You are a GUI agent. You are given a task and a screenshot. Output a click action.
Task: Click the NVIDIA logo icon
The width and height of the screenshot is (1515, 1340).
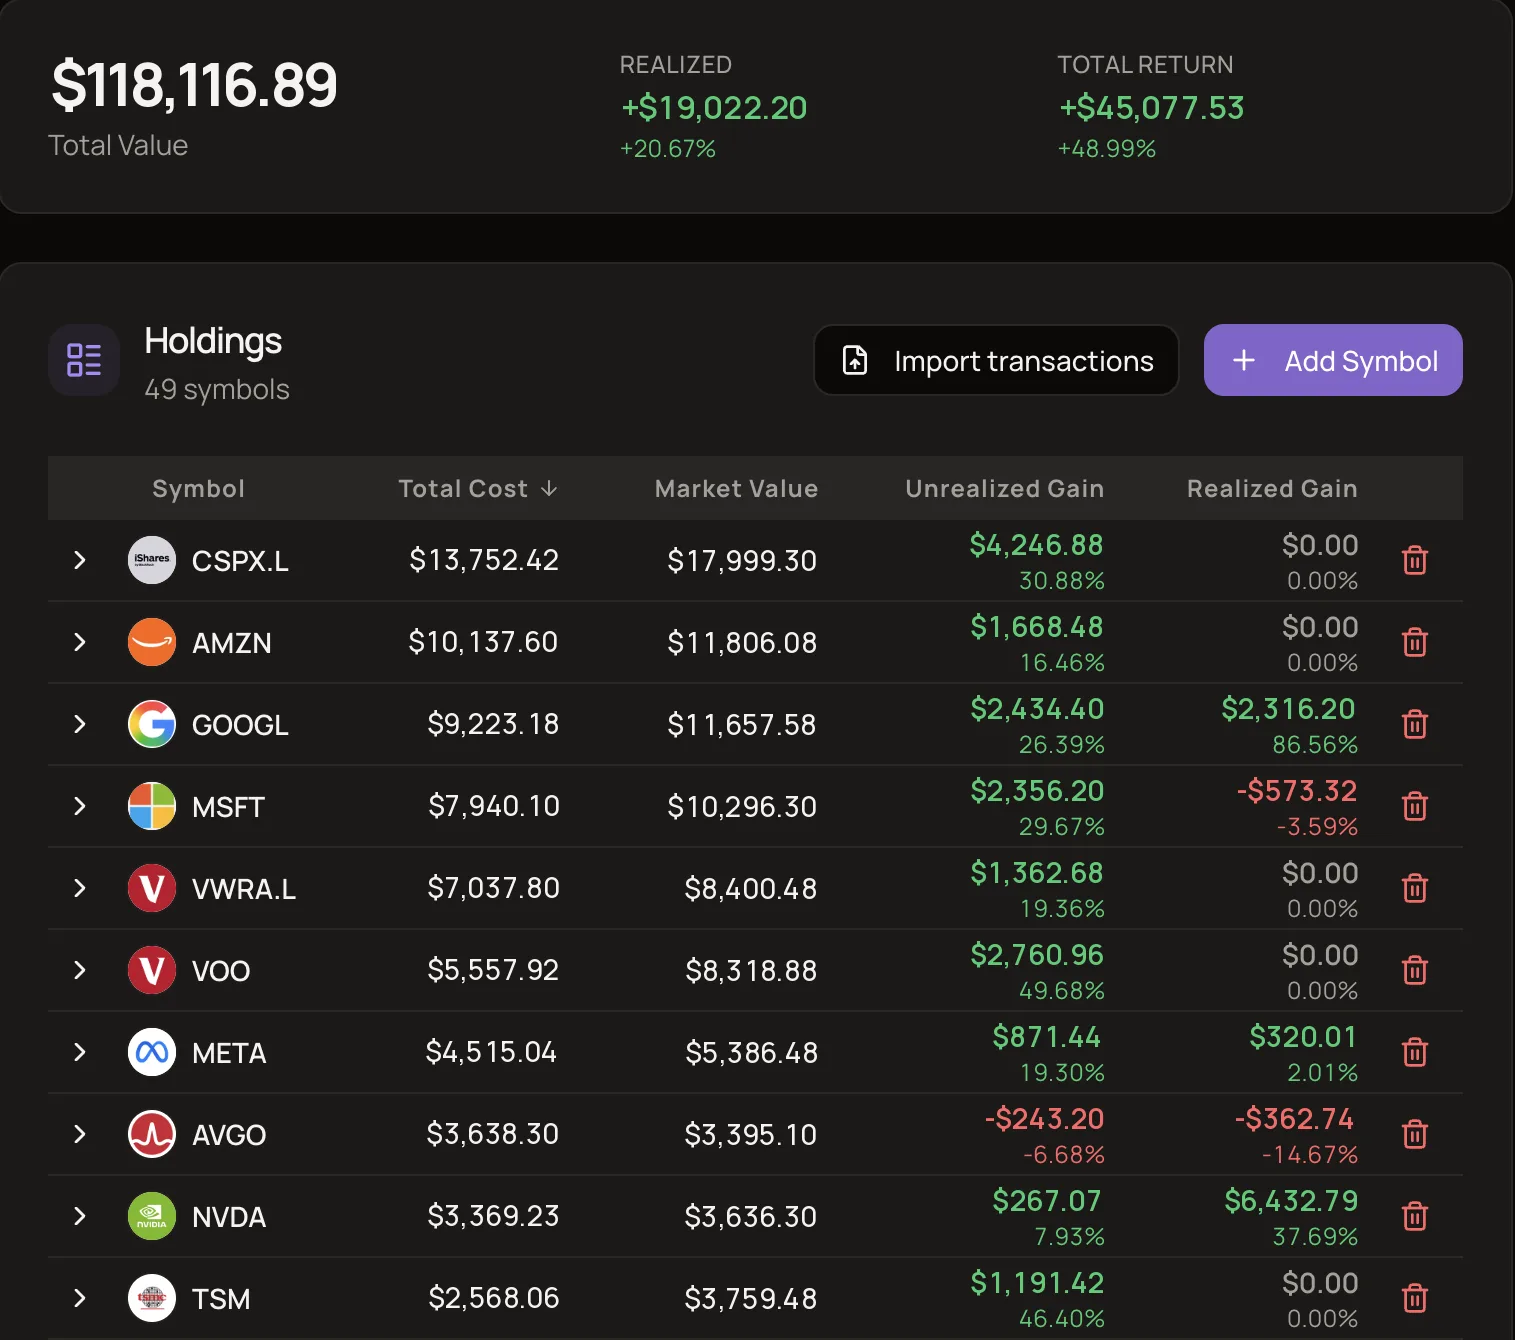[152, 1216]
